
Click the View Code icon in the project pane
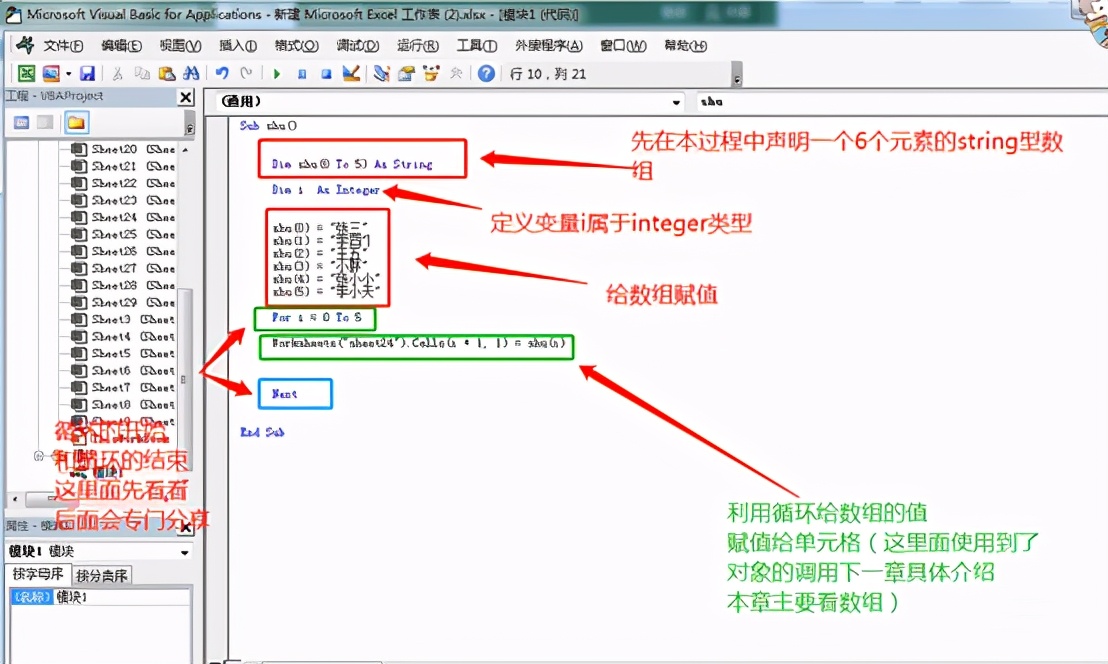pyautogui.click(x=22, y=123)
